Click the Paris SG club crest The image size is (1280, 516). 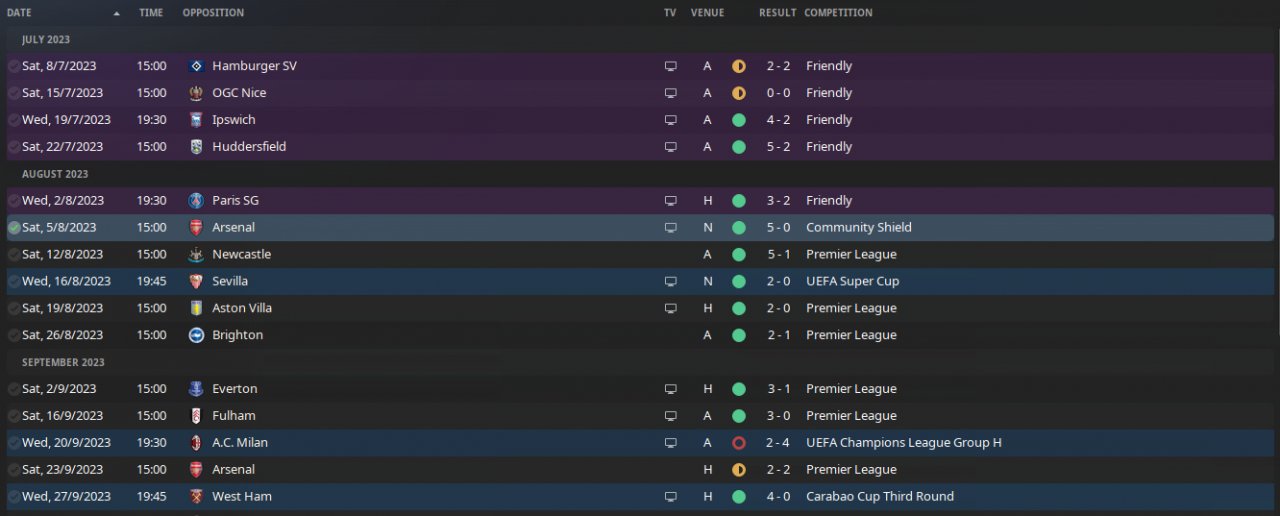pyautogui.click(x=196, y=201)
